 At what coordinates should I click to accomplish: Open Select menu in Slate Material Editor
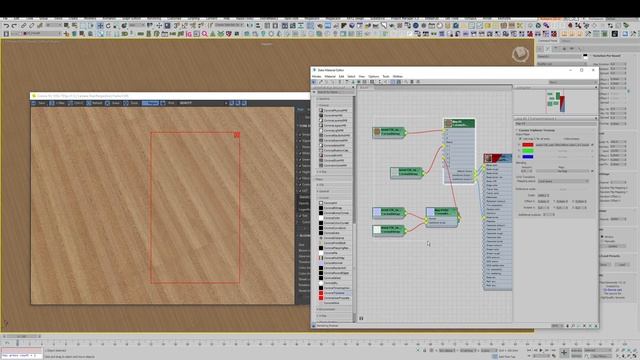[351, 76]
